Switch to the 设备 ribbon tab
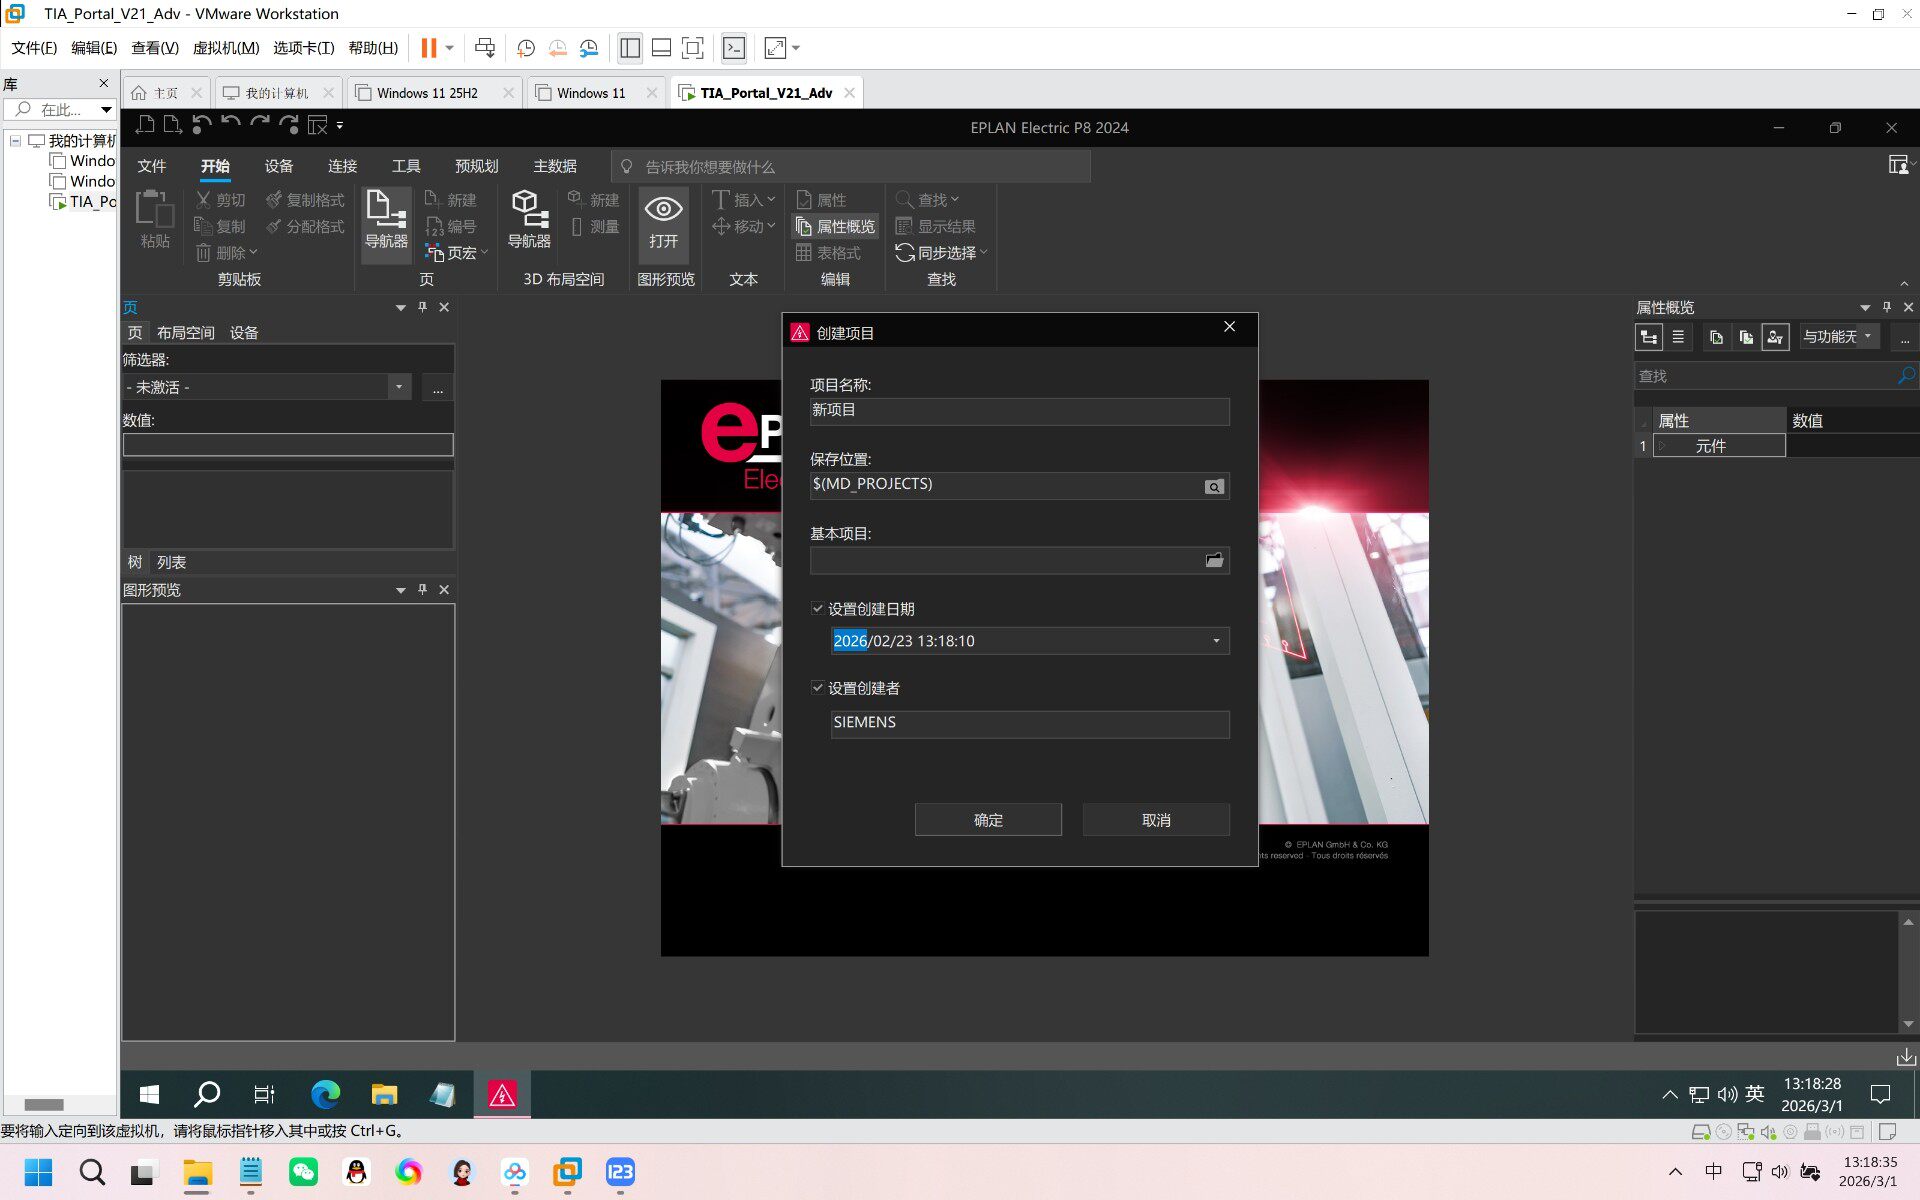The width and height of the screenshot is (1920, 1200). [x=279, y=166]
